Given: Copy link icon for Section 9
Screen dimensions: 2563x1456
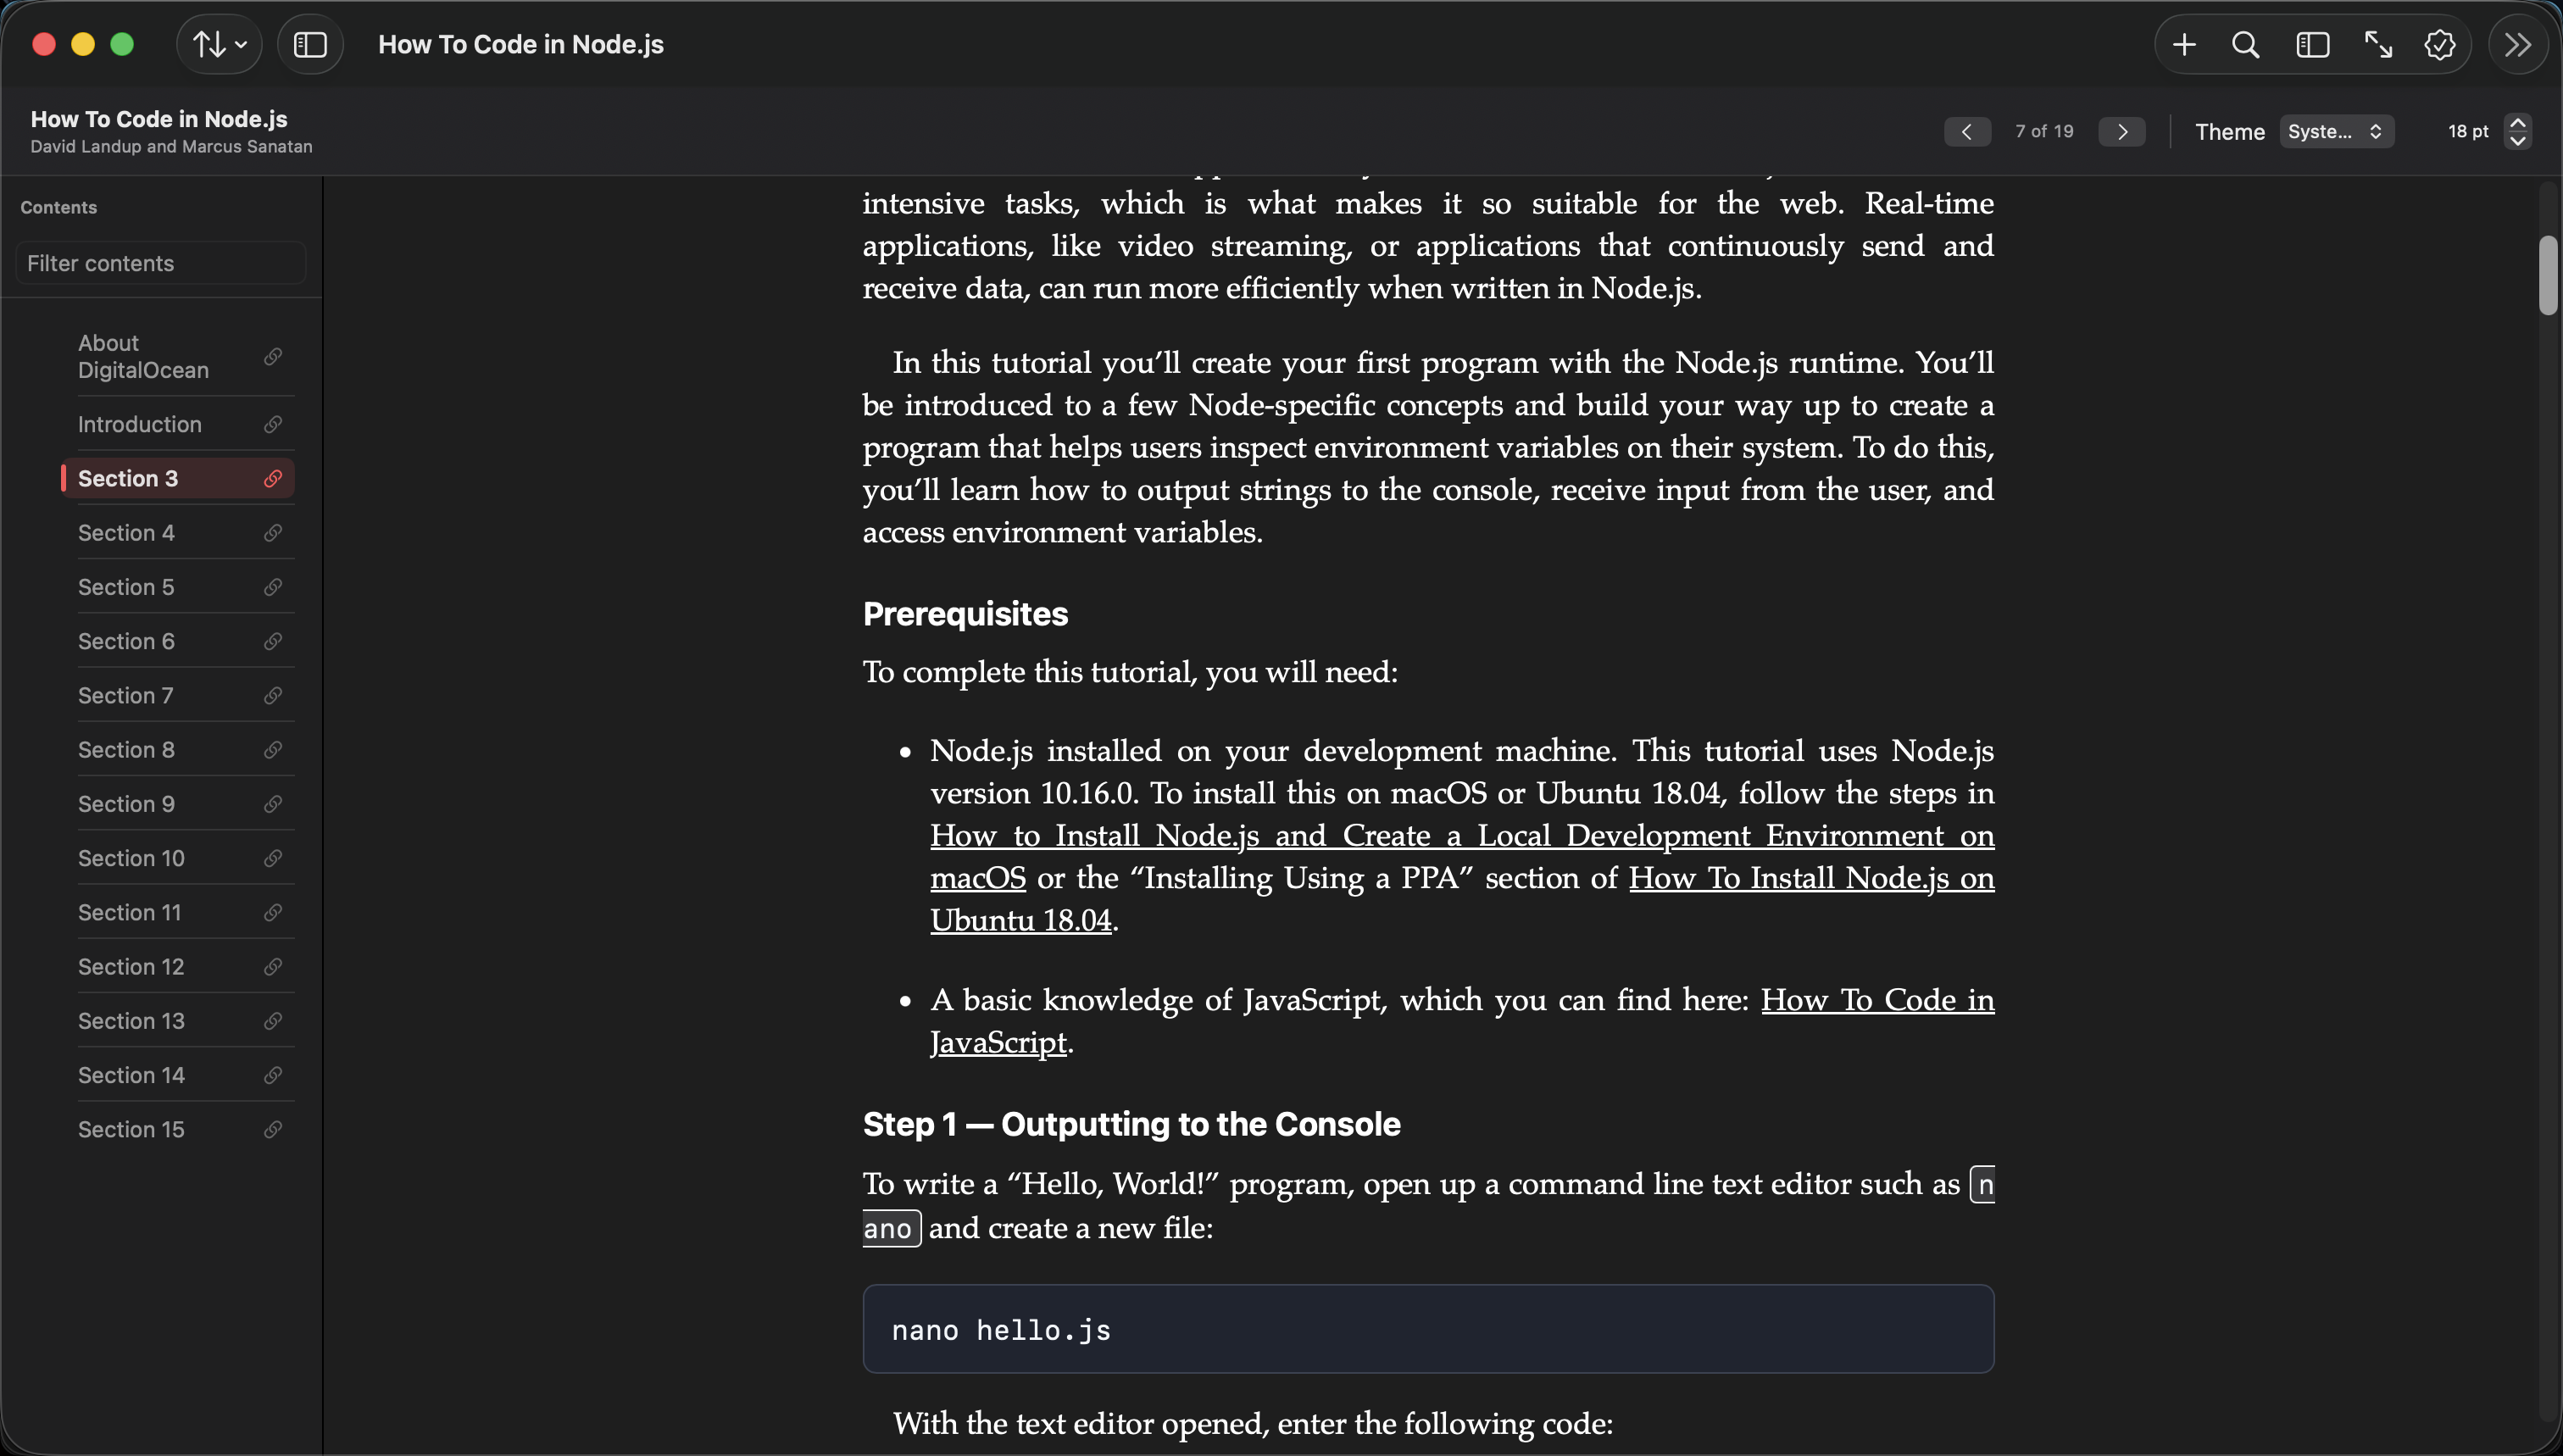Looking at the screenshot, I should coord(272,804).
